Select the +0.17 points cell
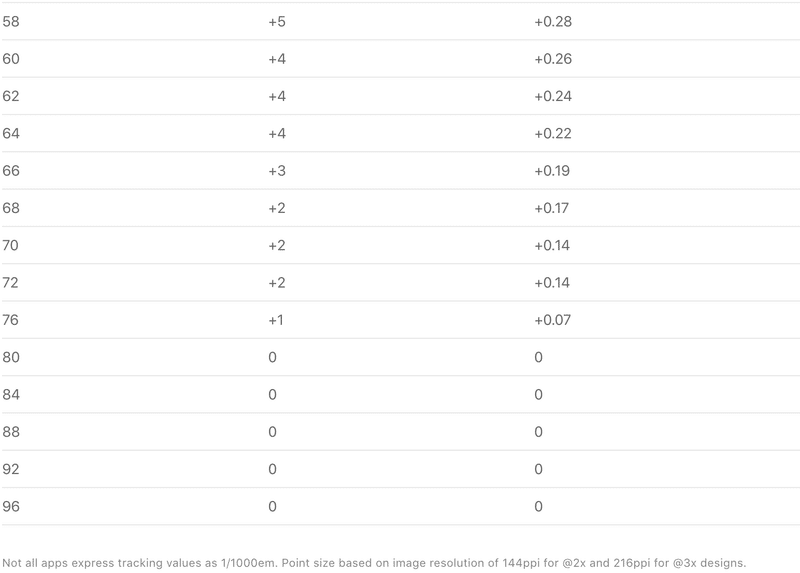This screenshot has height=573, width=800. [x=552, y=208]
